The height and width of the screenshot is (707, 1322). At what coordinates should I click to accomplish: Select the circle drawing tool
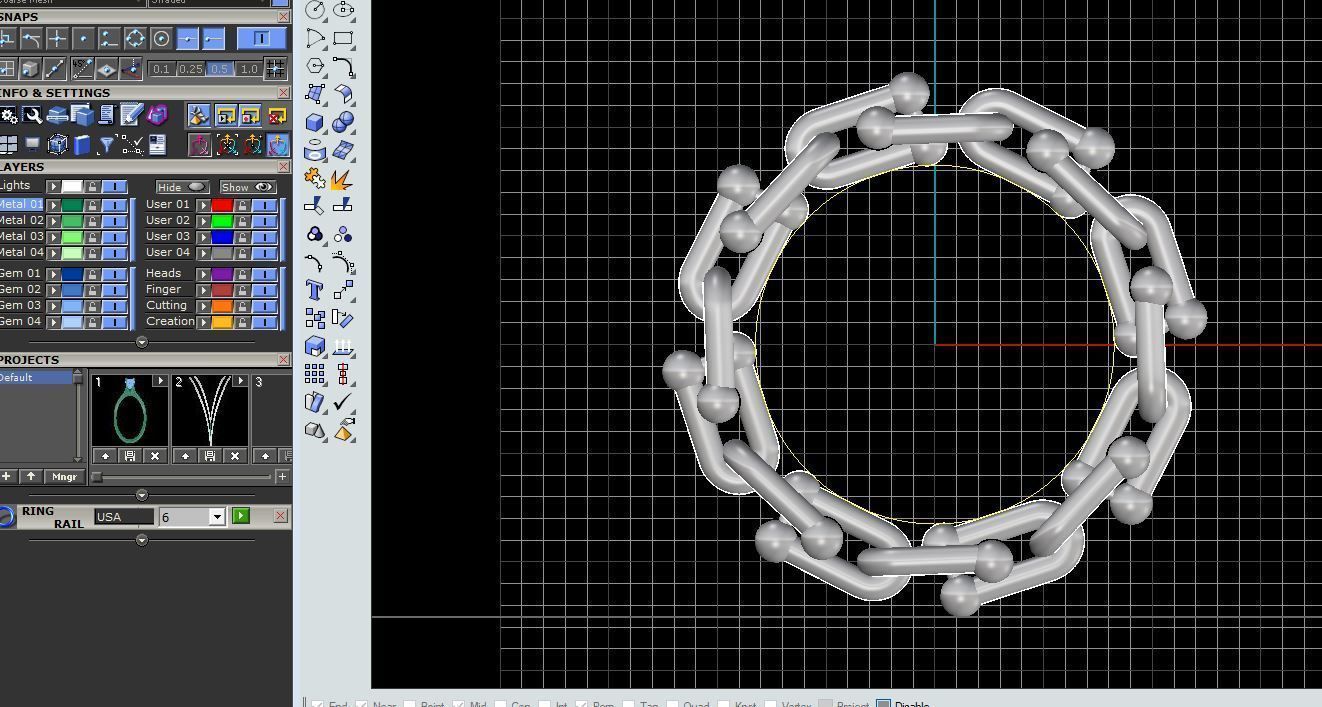point(315,10)
